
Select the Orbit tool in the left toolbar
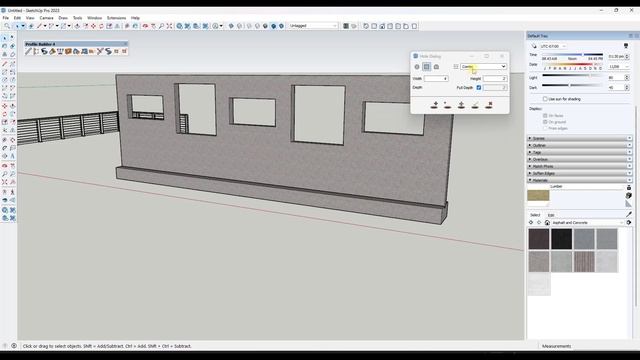point(4,166)
